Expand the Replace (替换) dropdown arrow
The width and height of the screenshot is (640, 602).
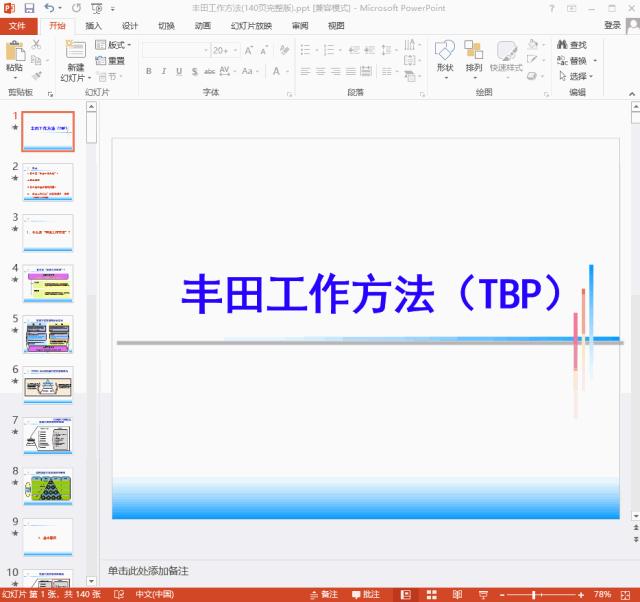595,60
